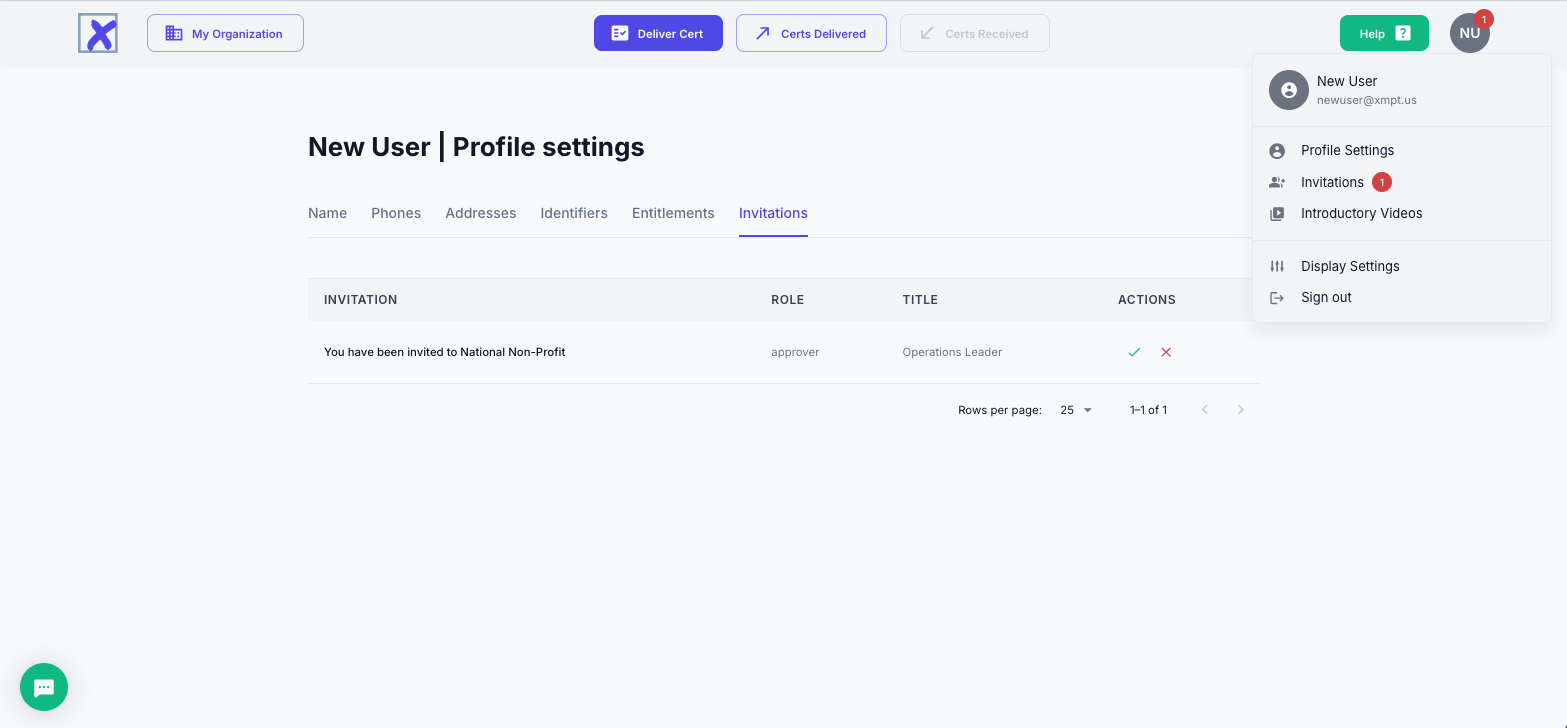Switch to the Identifiers tab

click(574, 213)
